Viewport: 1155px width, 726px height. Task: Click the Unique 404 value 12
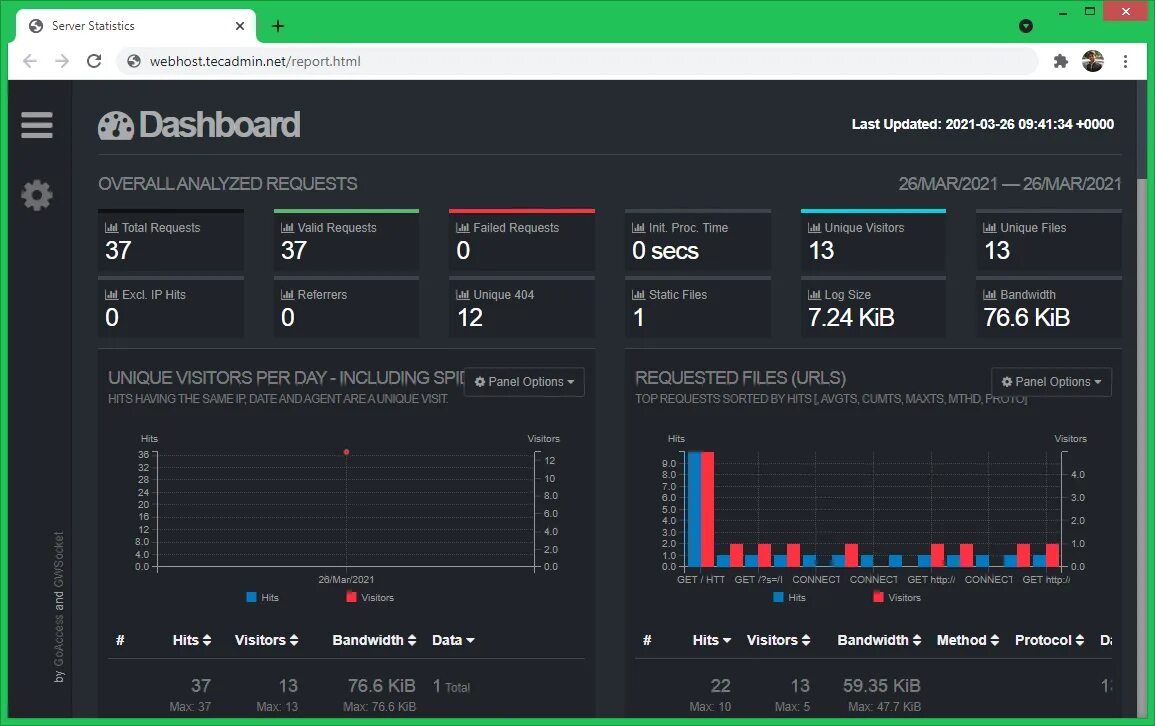pyautogui.click(x=470, y=317)
